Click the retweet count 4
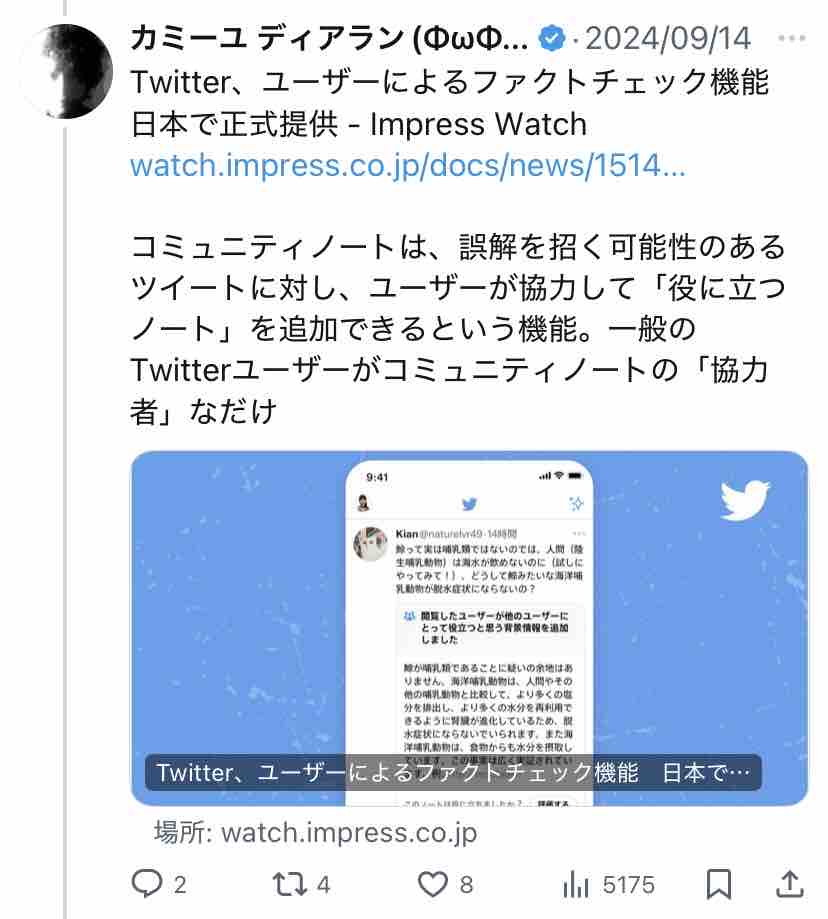This screenshot has width=828, height=919. click(x=323, y=884)
